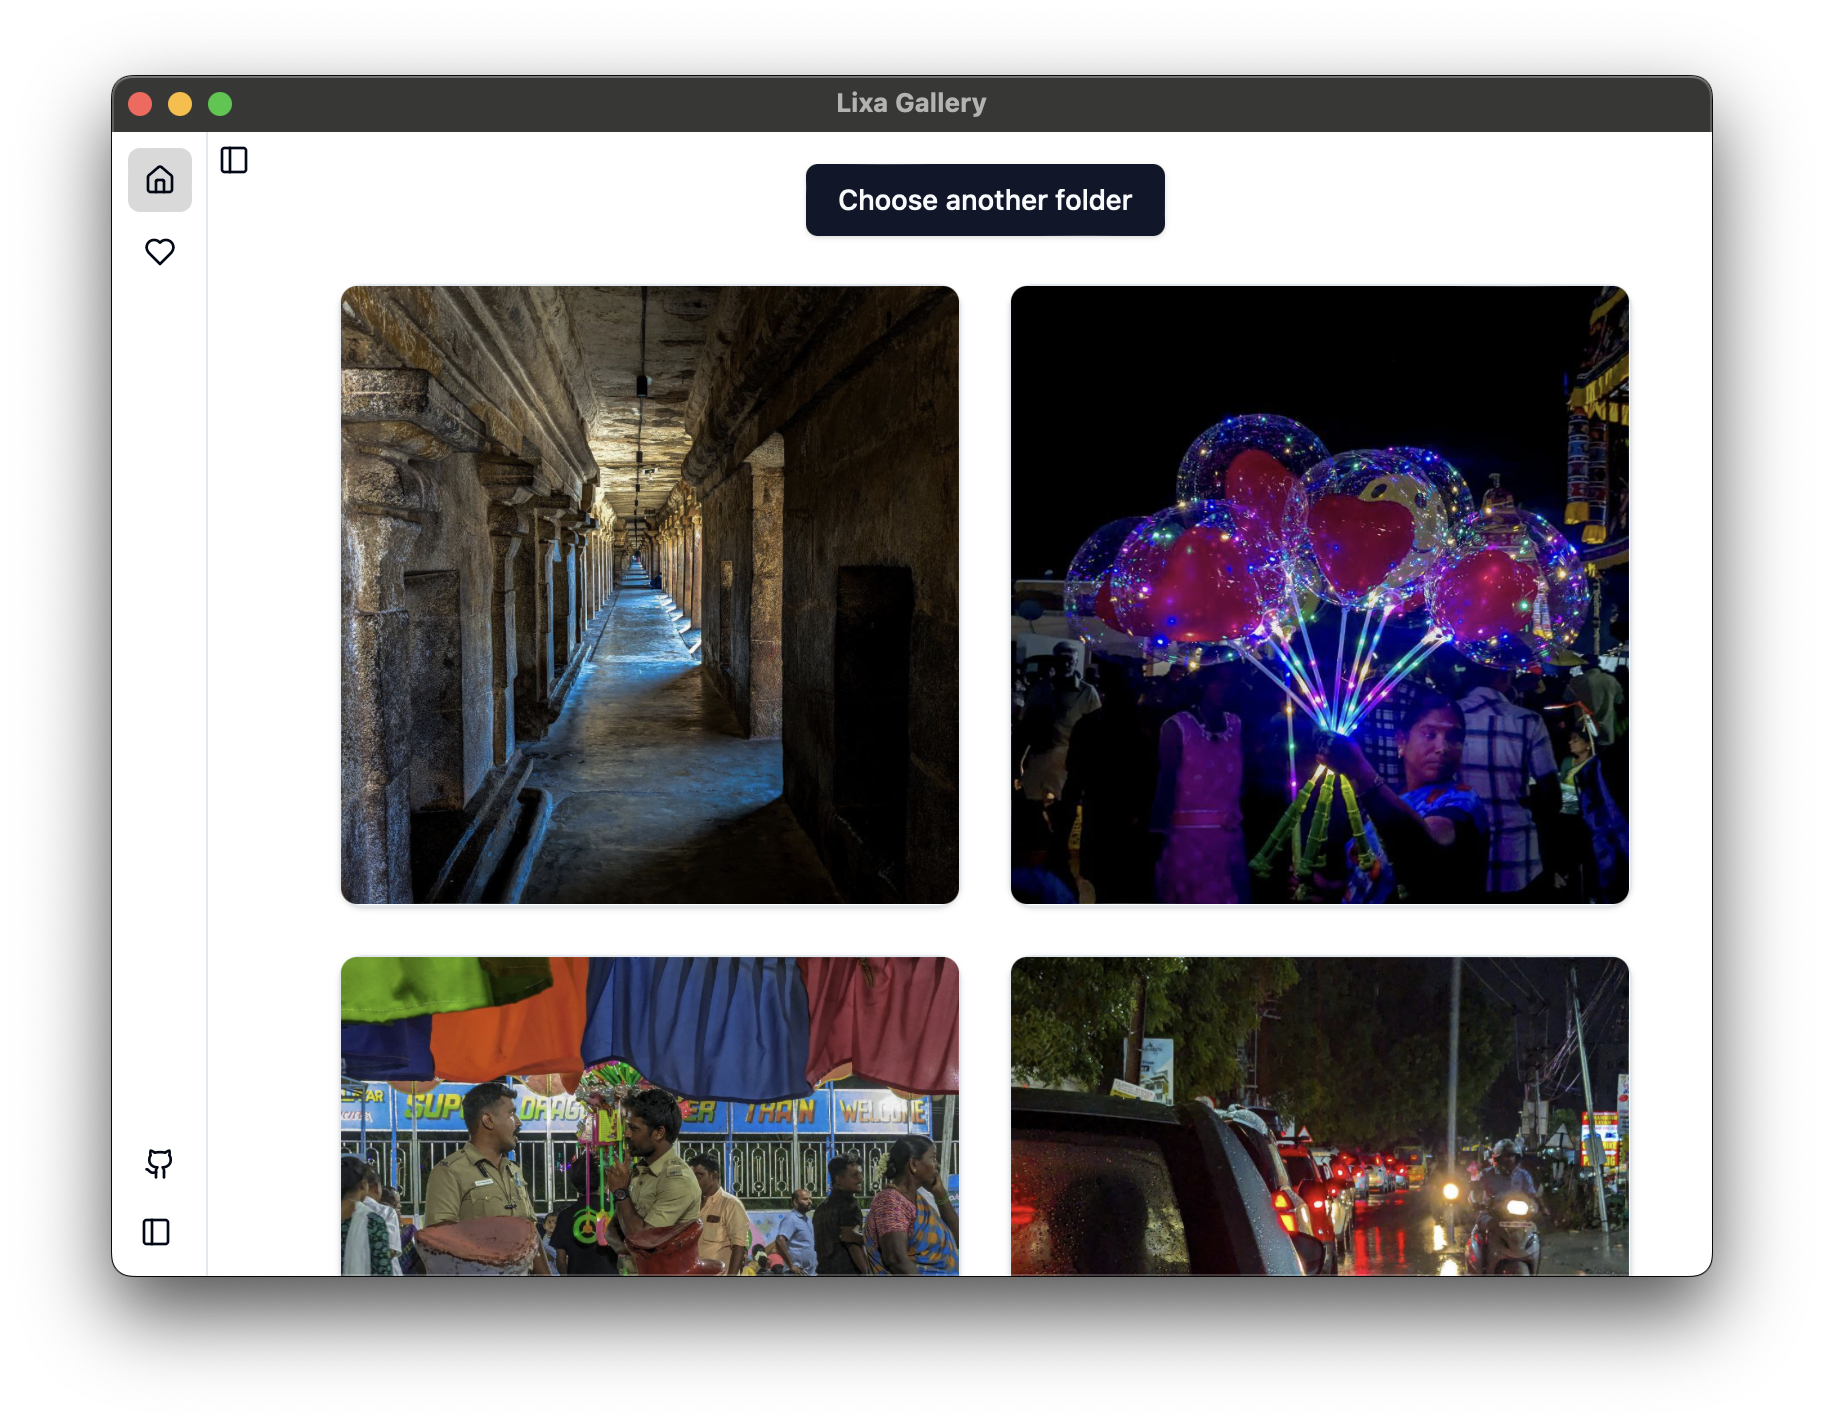
Task: Open the glowing heart balloons photo
Action: (1320, 595)
